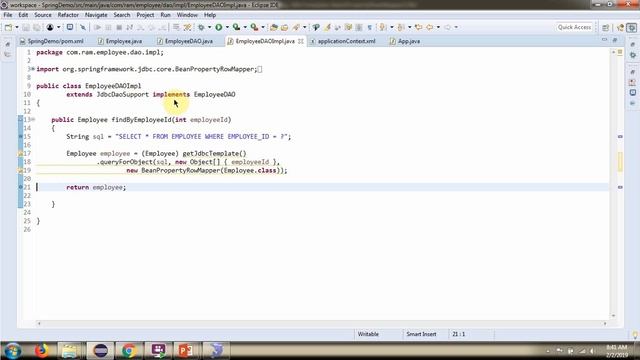This screenshot has width=640, height=360.
Task: Click the 'Writable' status bar entry
Action: click(x=368, y=334)
